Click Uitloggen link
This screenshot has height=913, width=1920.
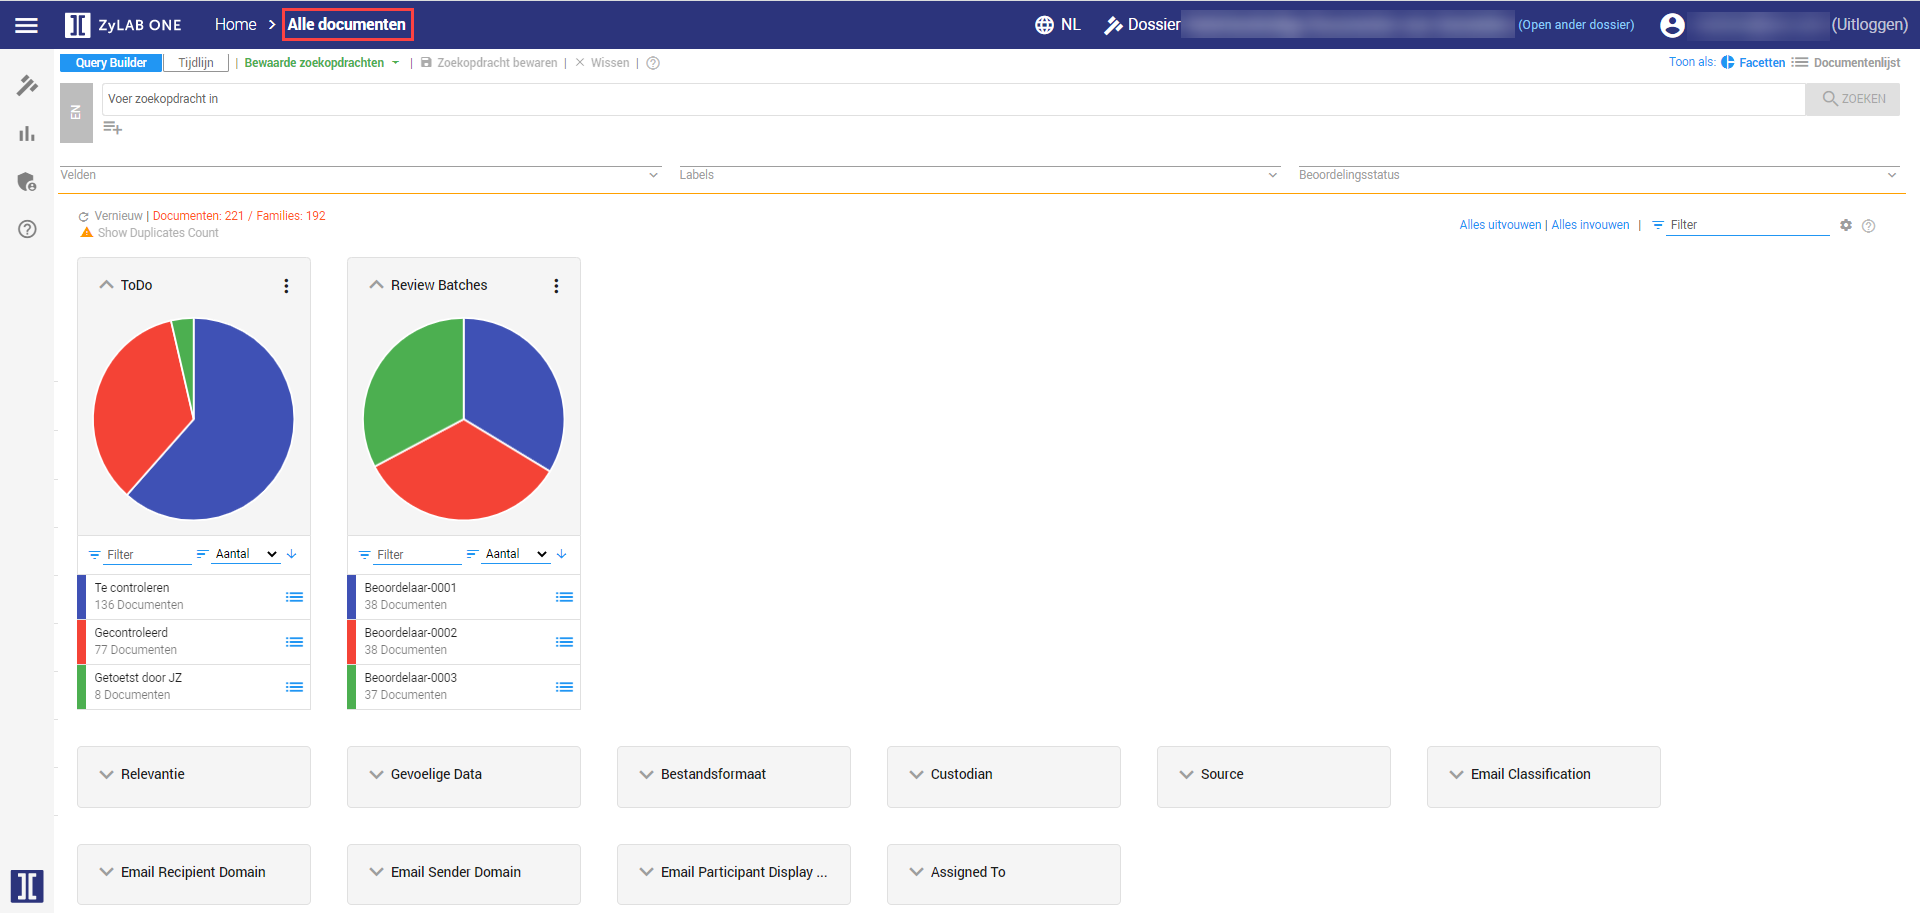tap(1870, 25)
